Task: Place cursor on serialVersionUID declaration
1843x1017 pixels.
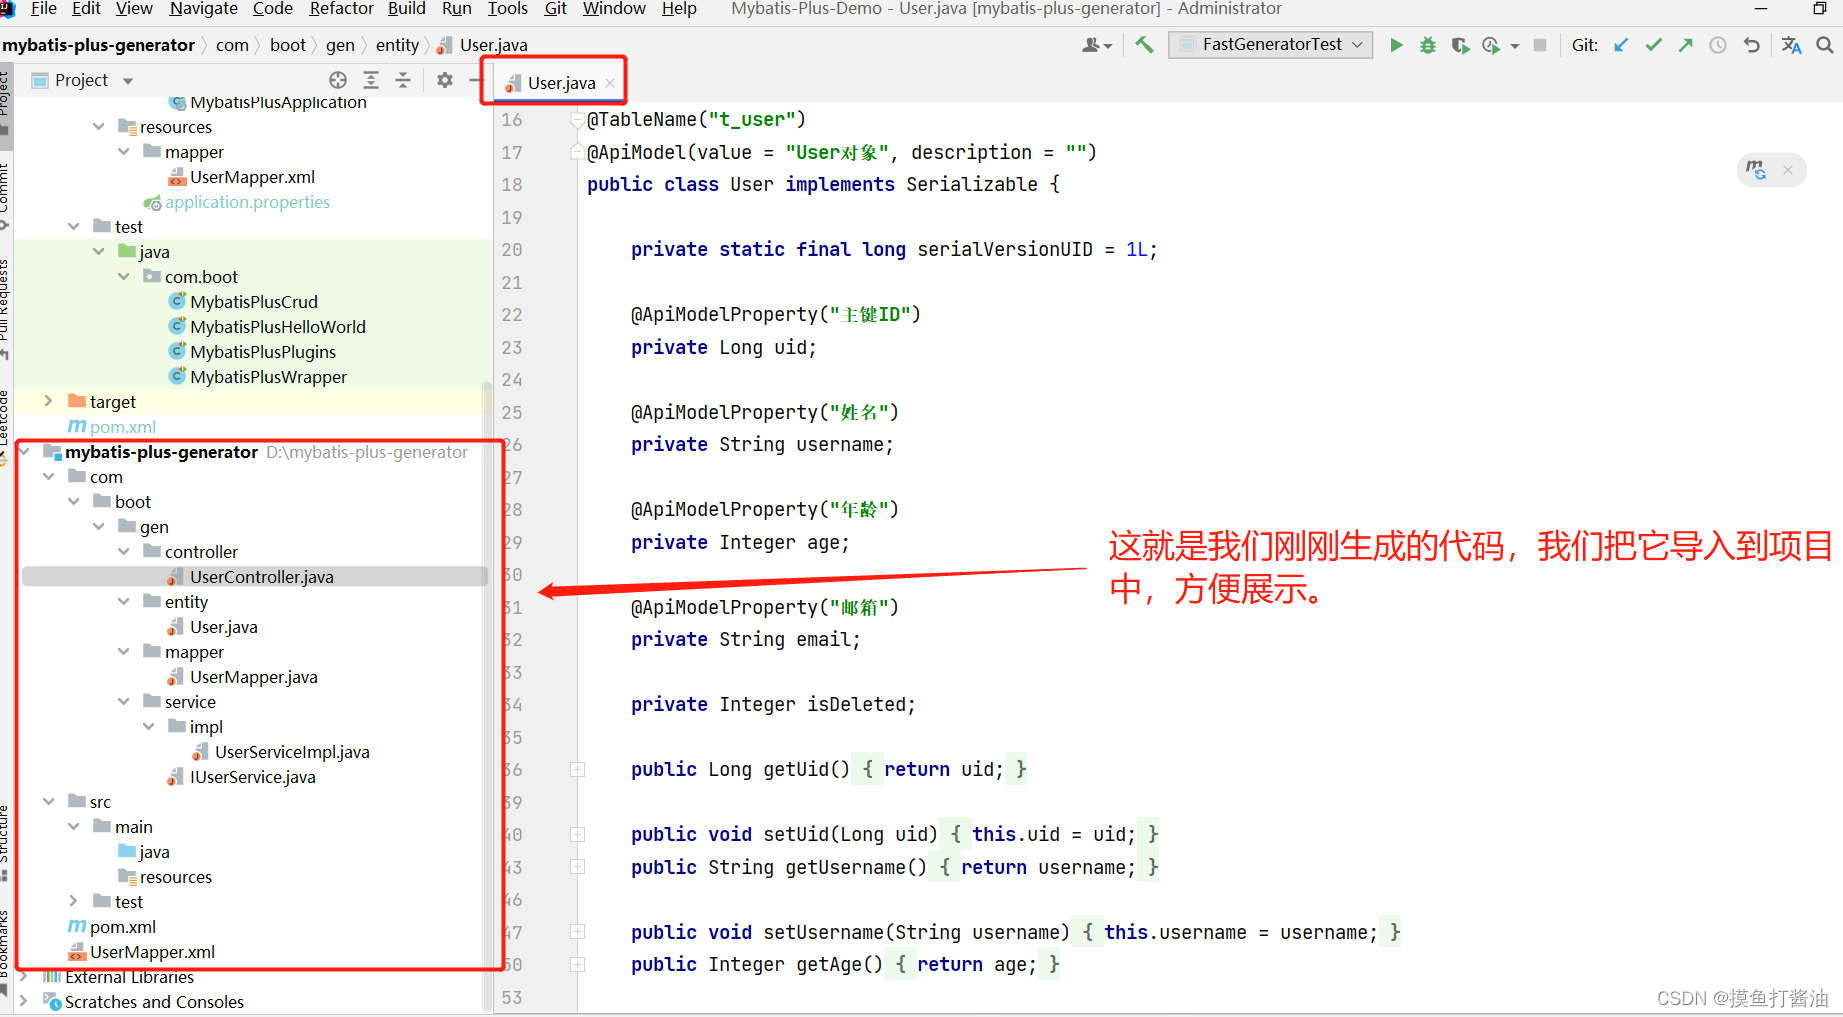Action: tap(1004, 249)
